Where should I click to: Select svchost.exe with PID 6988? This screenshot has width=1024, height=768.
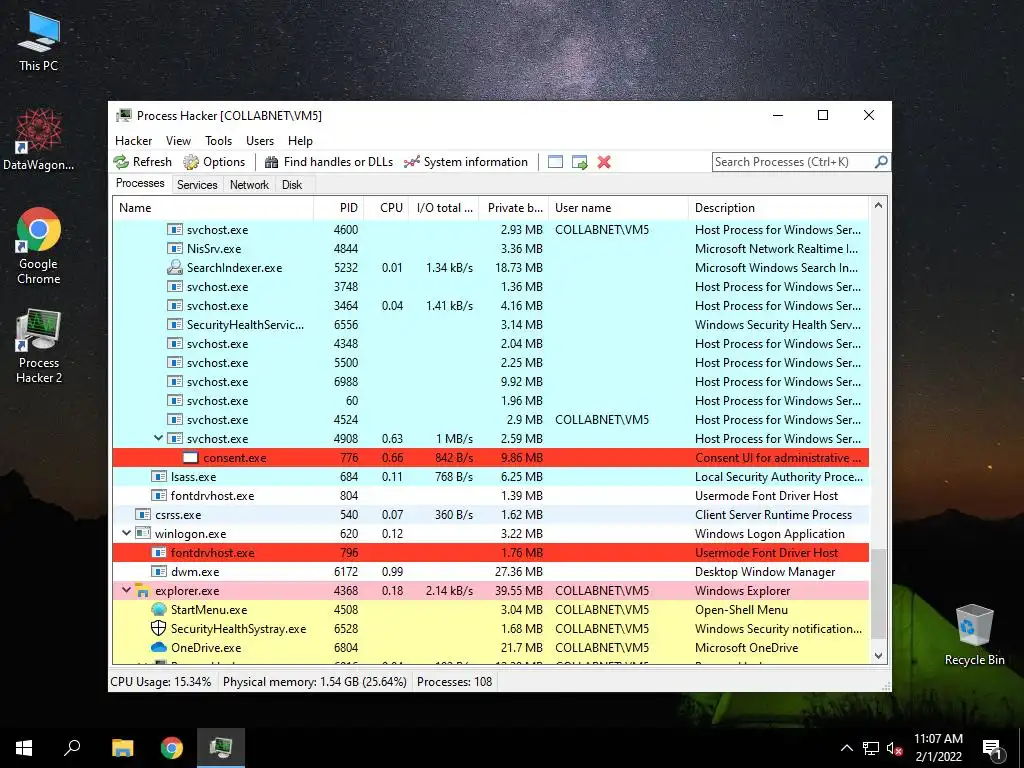click(490, 381)
